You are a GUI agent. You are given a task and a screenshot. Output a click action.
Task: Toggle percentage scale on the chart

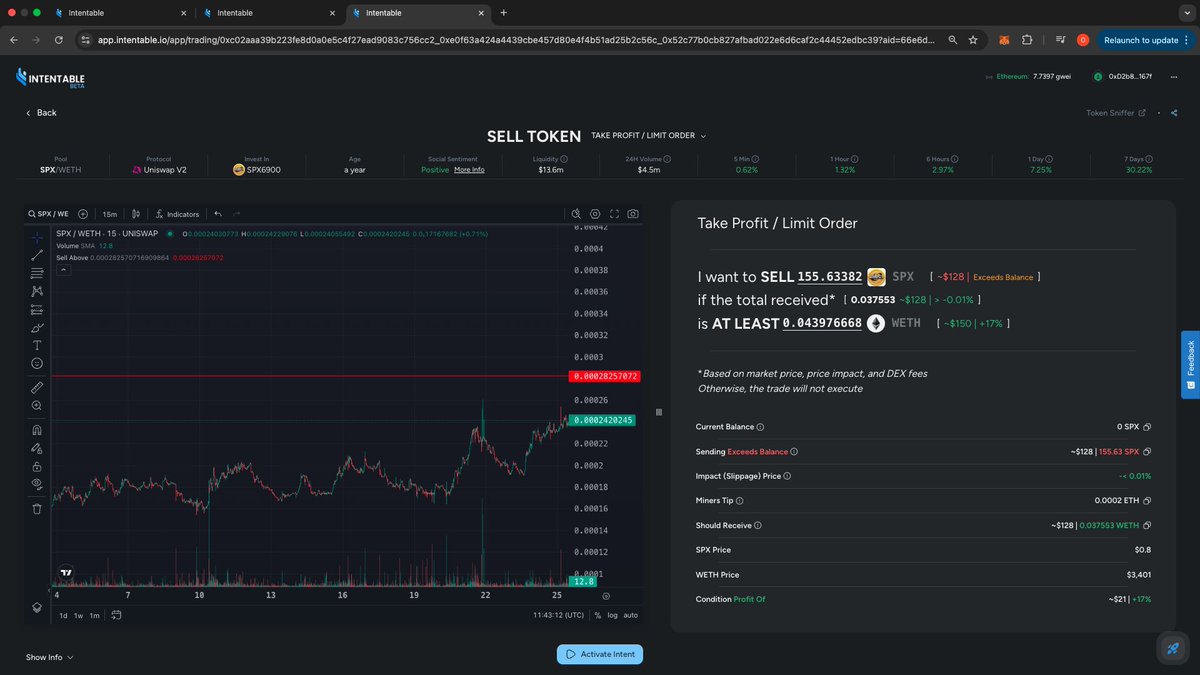click(598, 615)
